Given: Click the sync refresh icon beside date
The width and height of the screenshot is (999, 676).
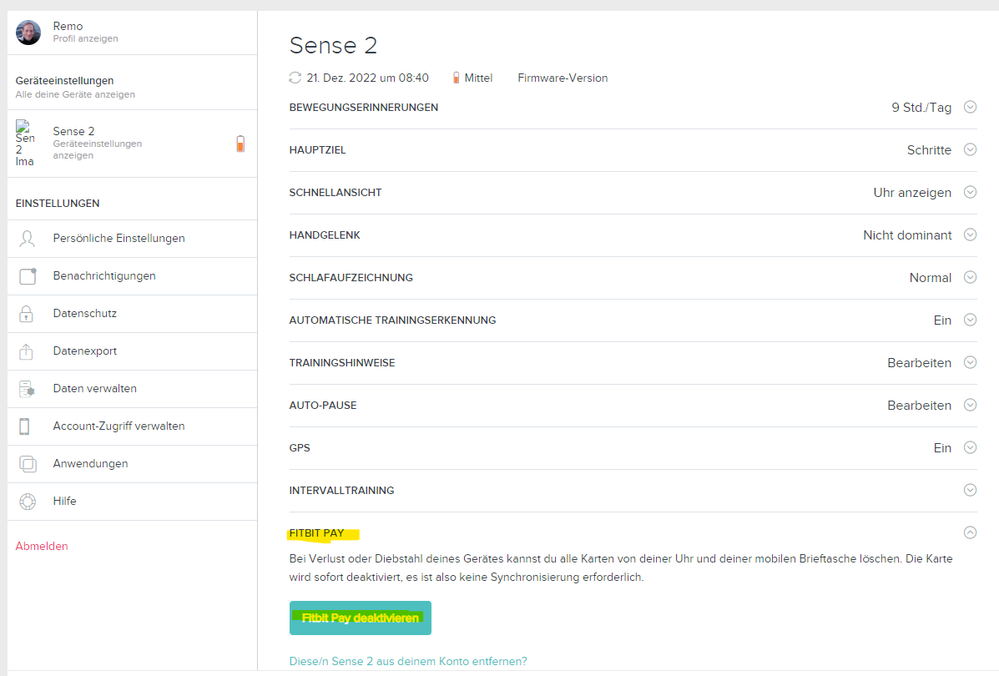Looking at the screenshot, I should click(x=295, y=78).
